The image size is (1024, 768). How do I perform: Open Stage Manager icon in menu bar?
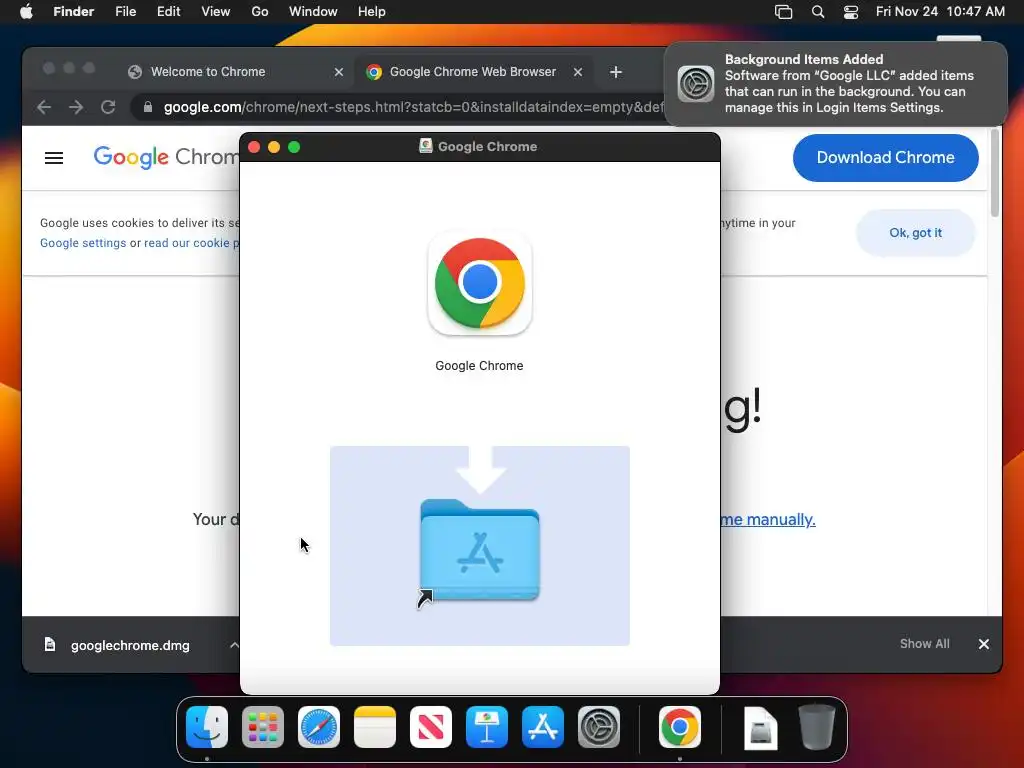click(x=783, y=12)
